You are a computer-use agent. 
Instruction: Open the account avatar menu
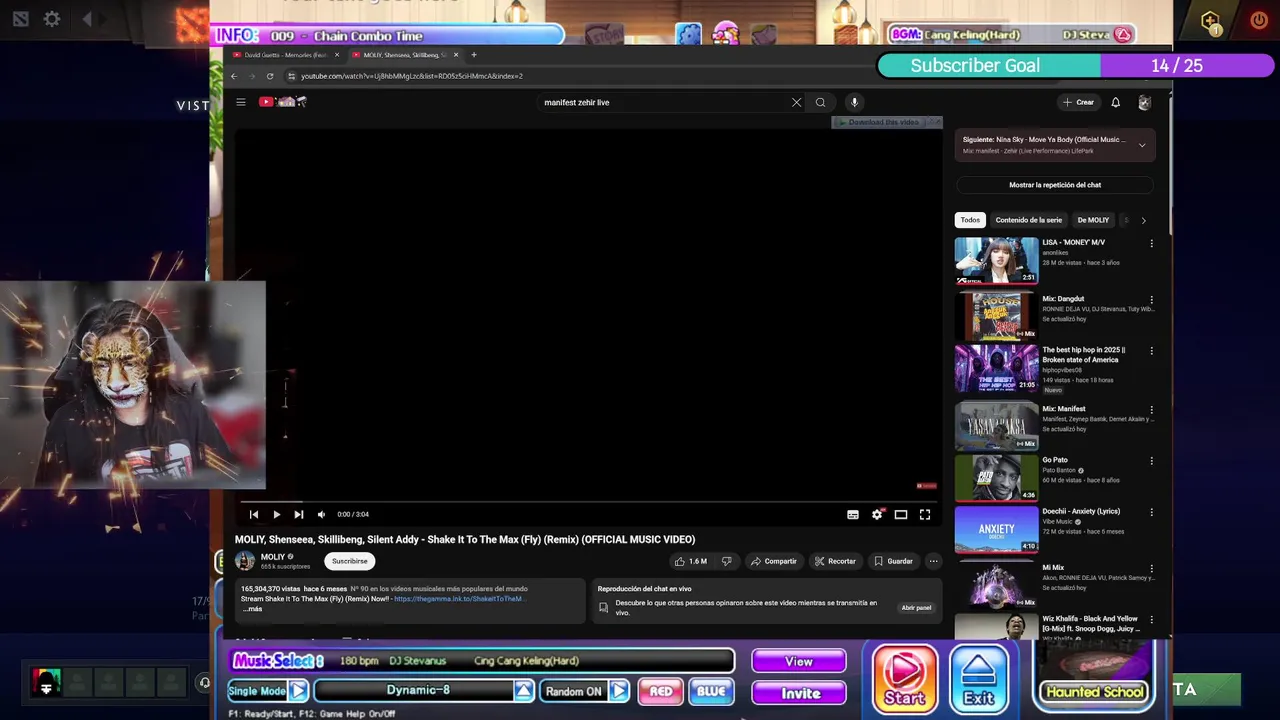[1144, 102]
